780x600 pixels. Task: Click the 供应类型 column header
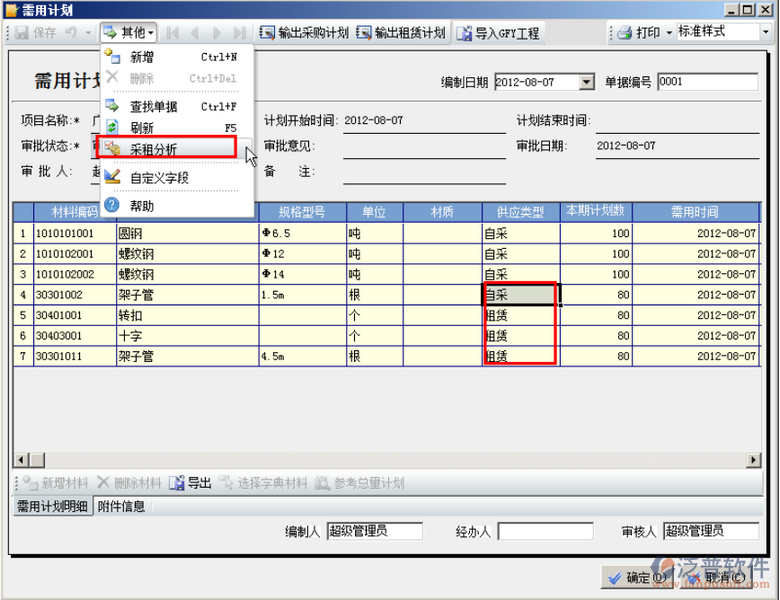pyautogui.click(x=521, y=212)
